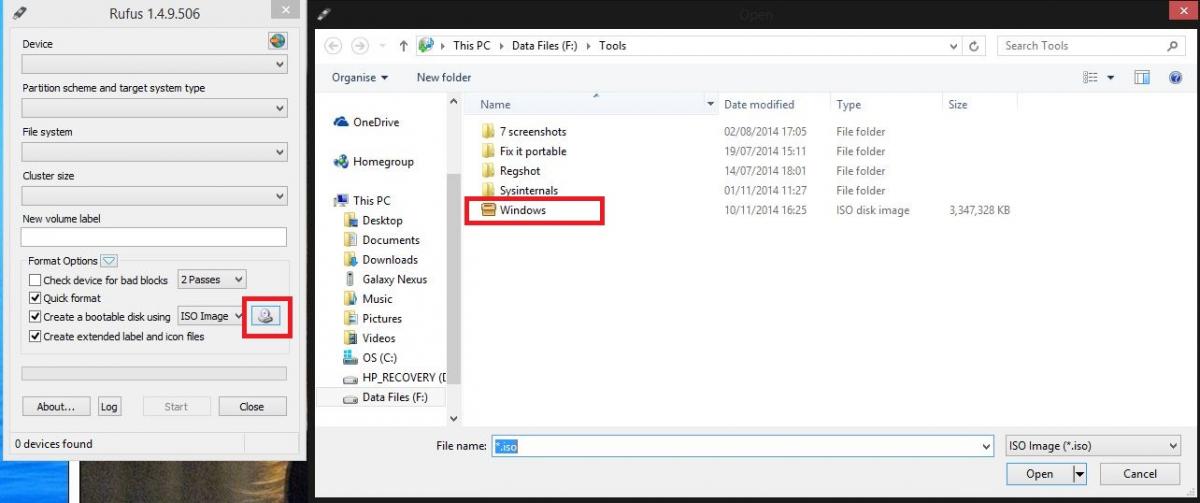
Task: Open Pictures in the sidebar
Action: click(x=372, y=319)
